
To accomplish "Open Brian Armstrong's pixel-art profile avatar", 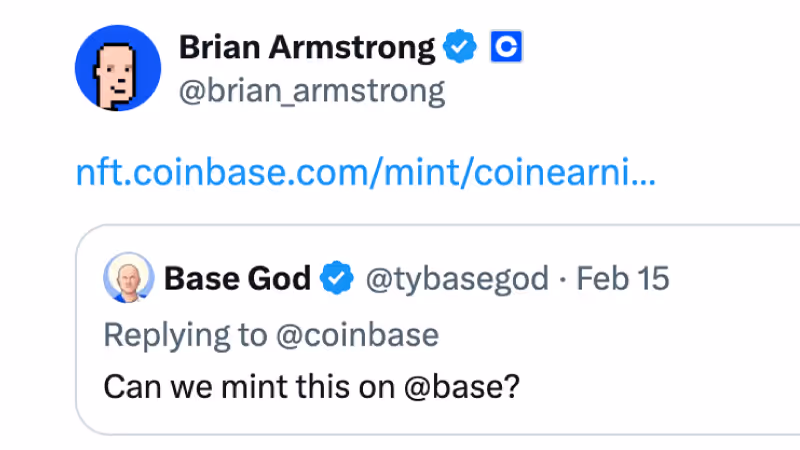I will click(118, 69).
